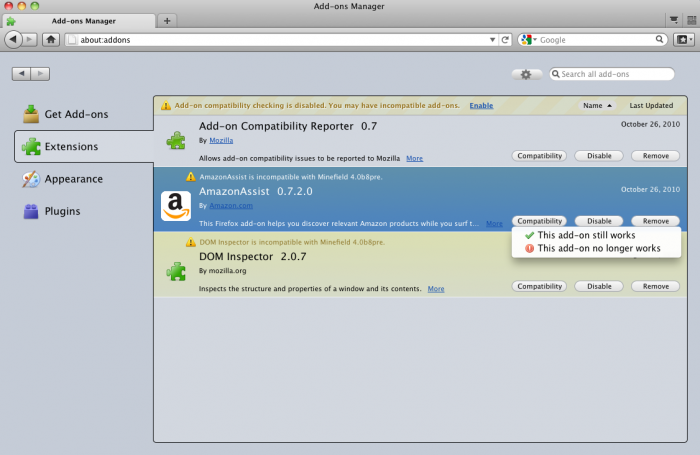Open More link for DOM Inspector
The height and width of the screenshot is (455, 700).
[x=436, y=288]
